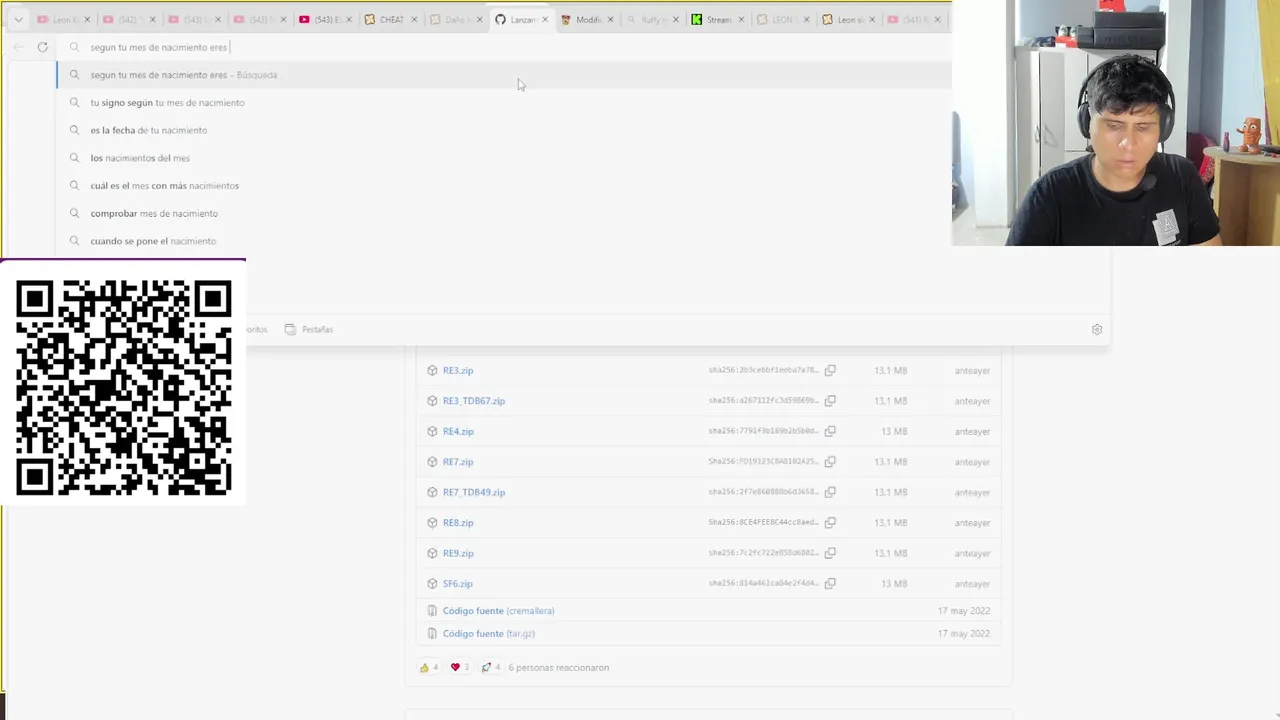This screenshot has width=1280, height=720.
Task: Copy the SHA256 hash for RE9.zip
Action: point(830,553)
